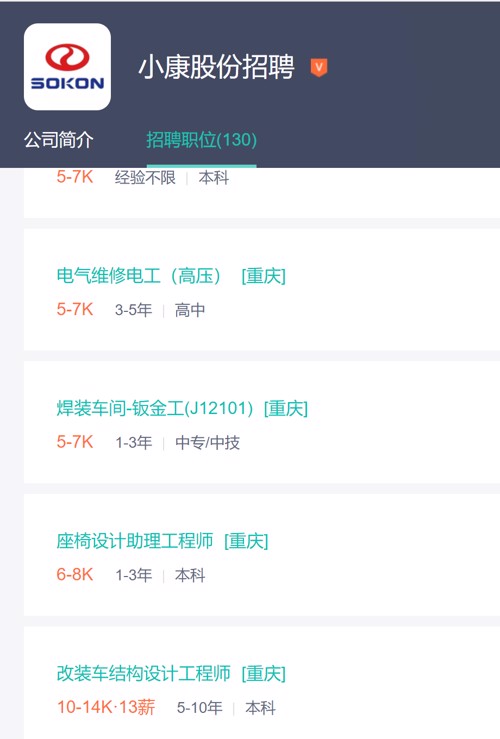
Task: Click the 高中 education label
Action: click(190, 310)
